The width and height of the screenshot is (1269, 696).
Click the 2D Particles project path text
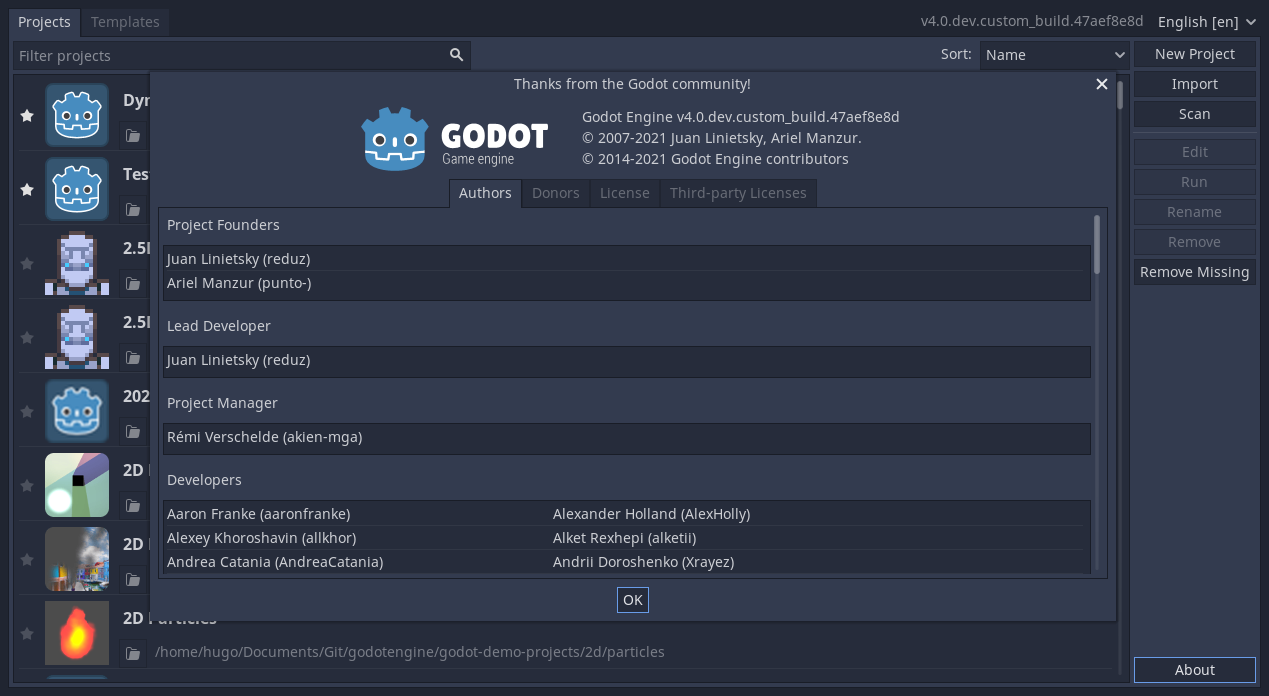(410, 652)
